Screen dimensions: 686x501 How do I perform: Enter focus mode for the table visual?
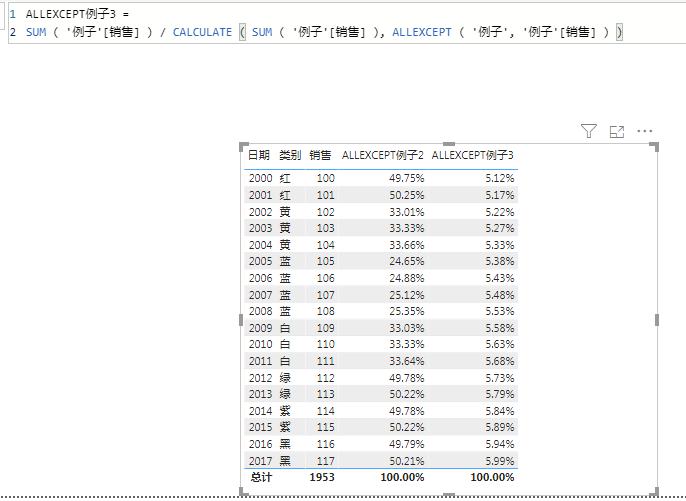617,131
